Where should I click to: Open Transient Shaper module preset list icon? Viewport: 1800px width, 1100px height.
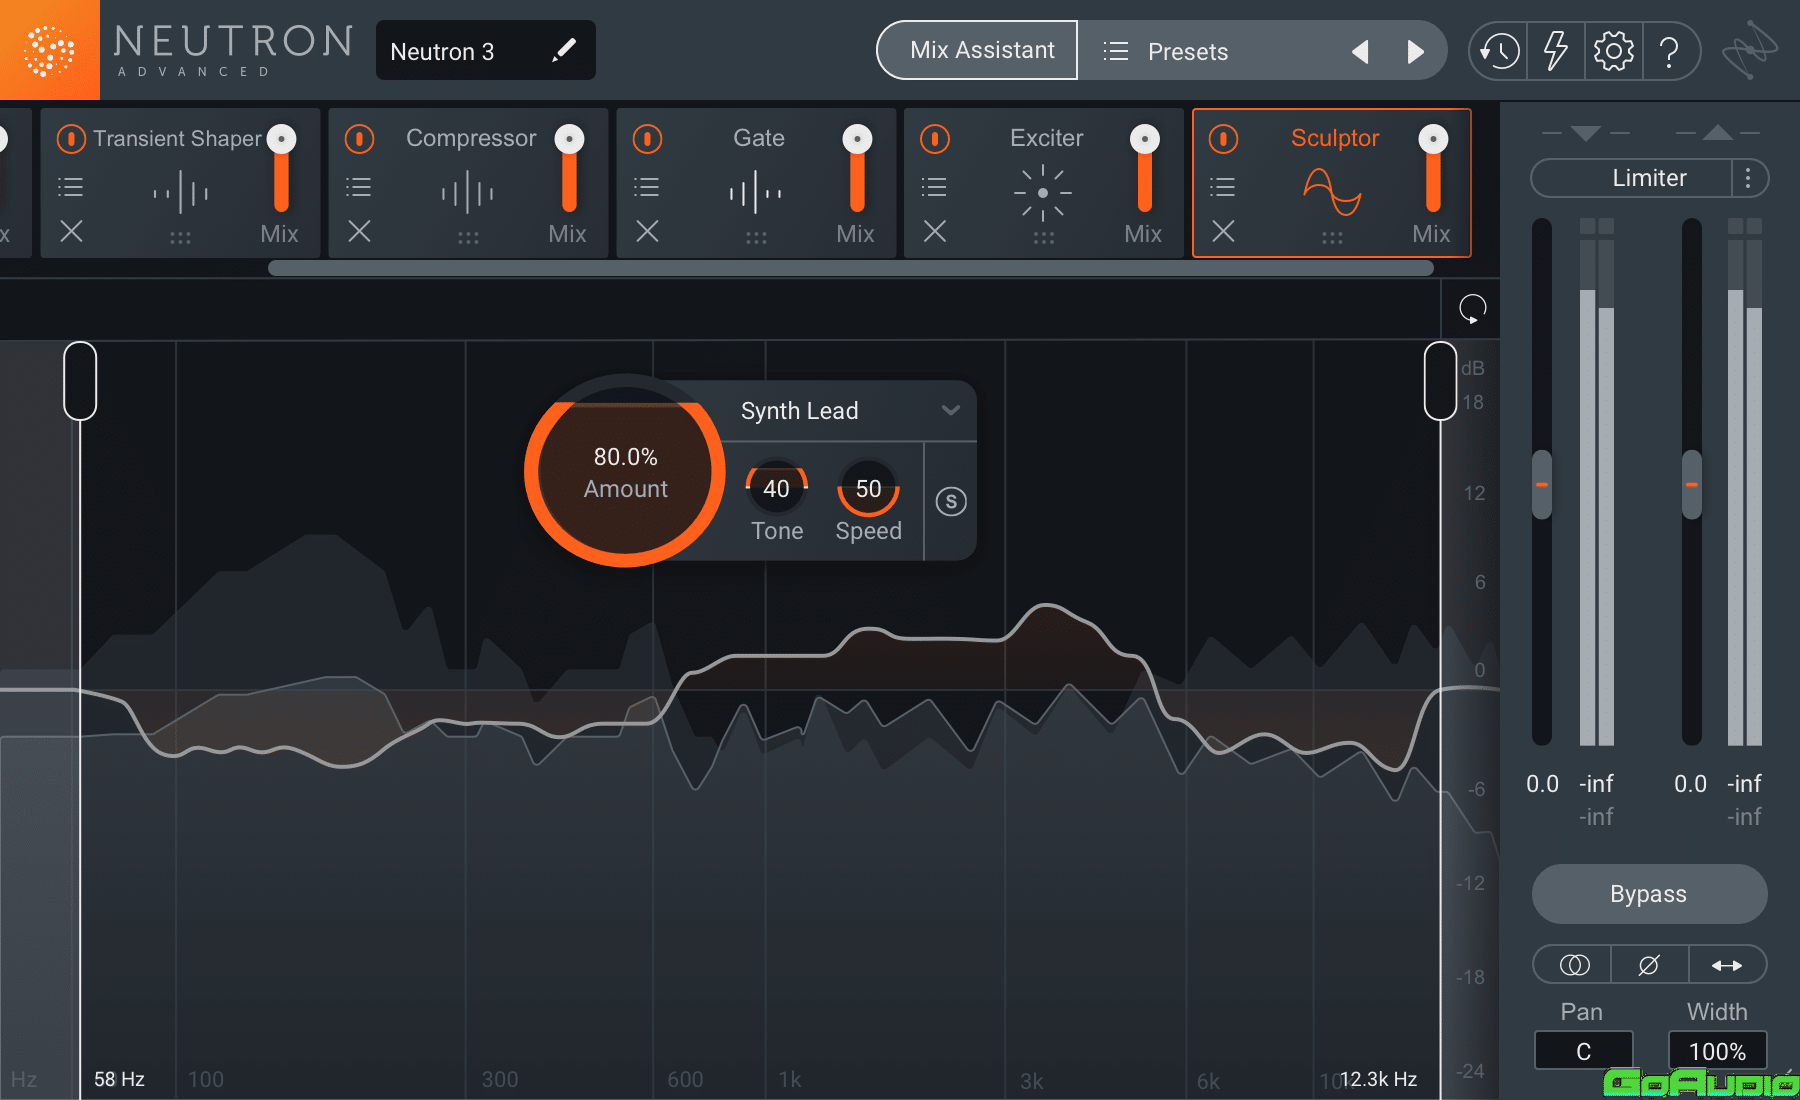71,187
